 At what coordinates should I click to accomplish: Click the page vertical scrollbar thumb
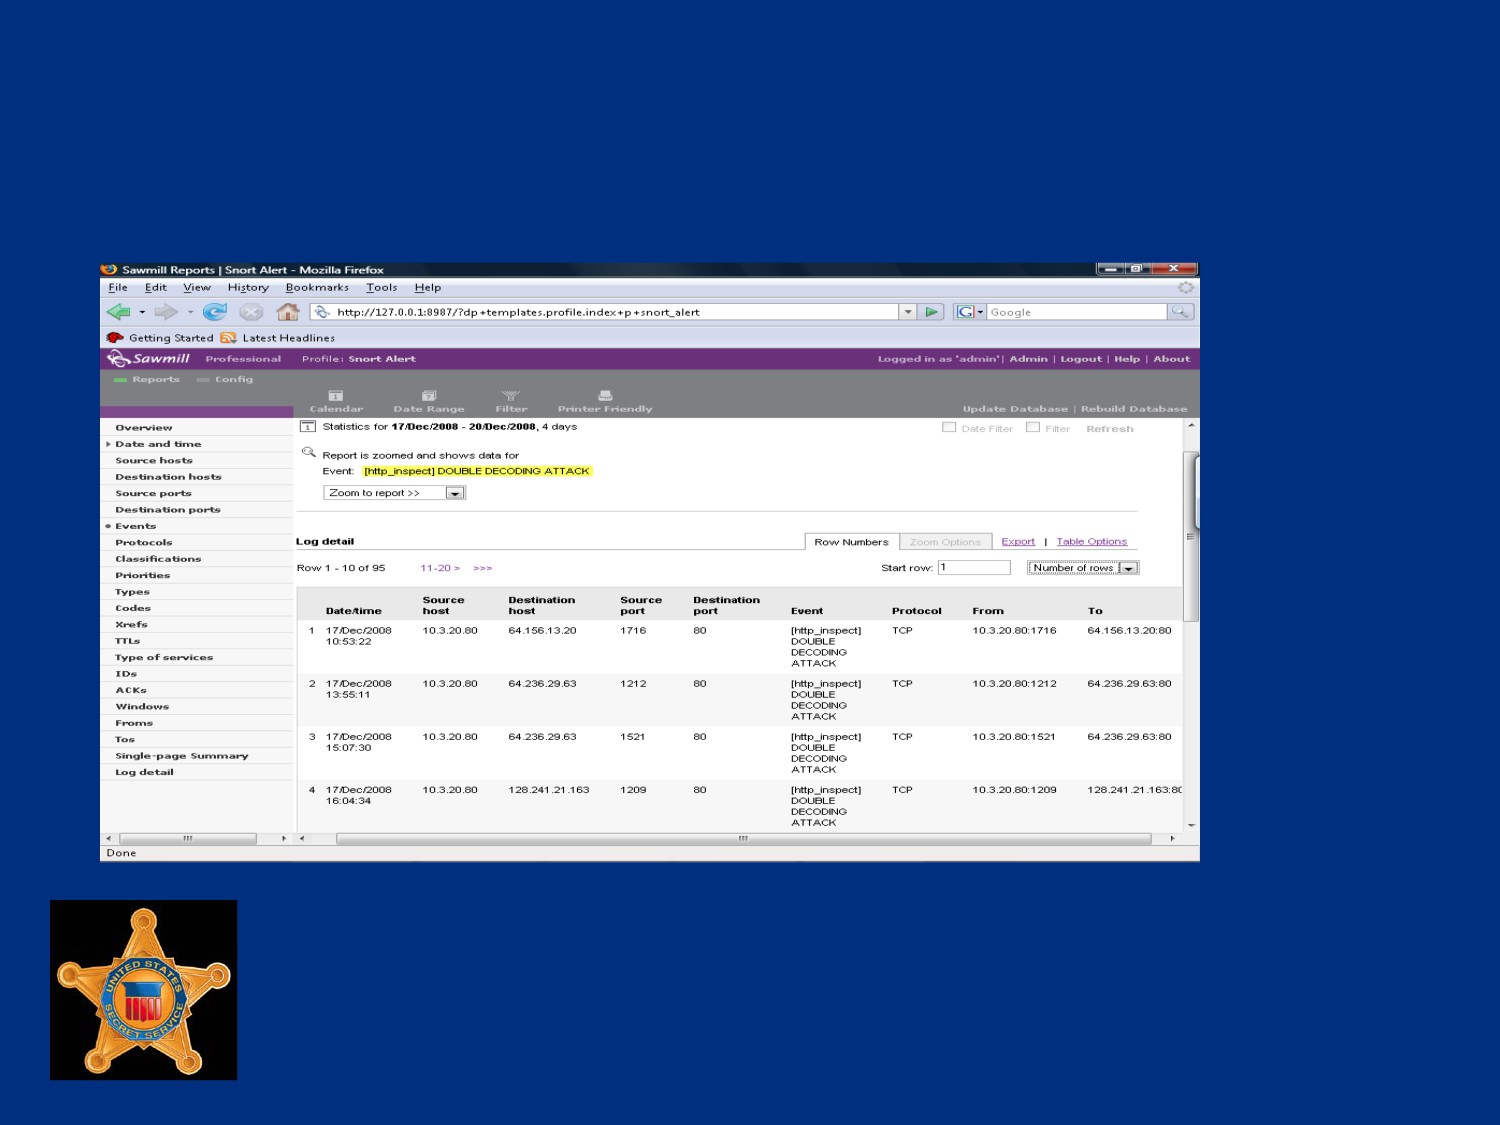click(x=1191, y=537)
